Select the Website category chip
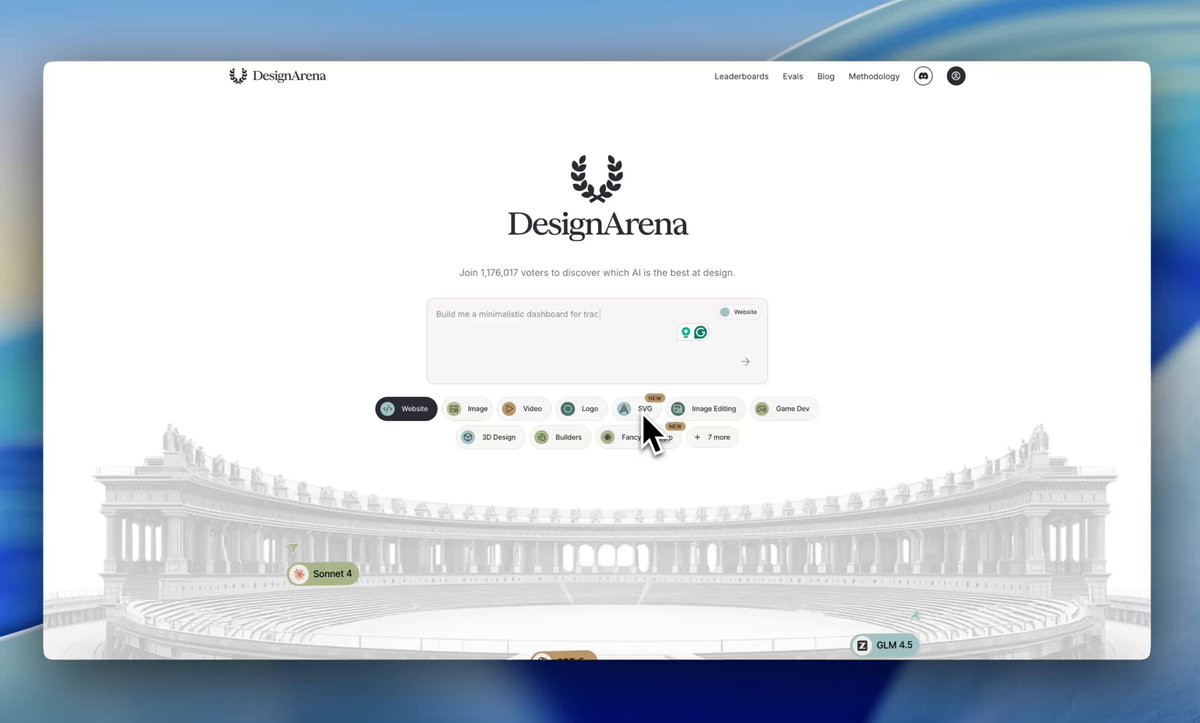Image resolution: width=1200 pixels, height=723 pixels. (406, 409)
